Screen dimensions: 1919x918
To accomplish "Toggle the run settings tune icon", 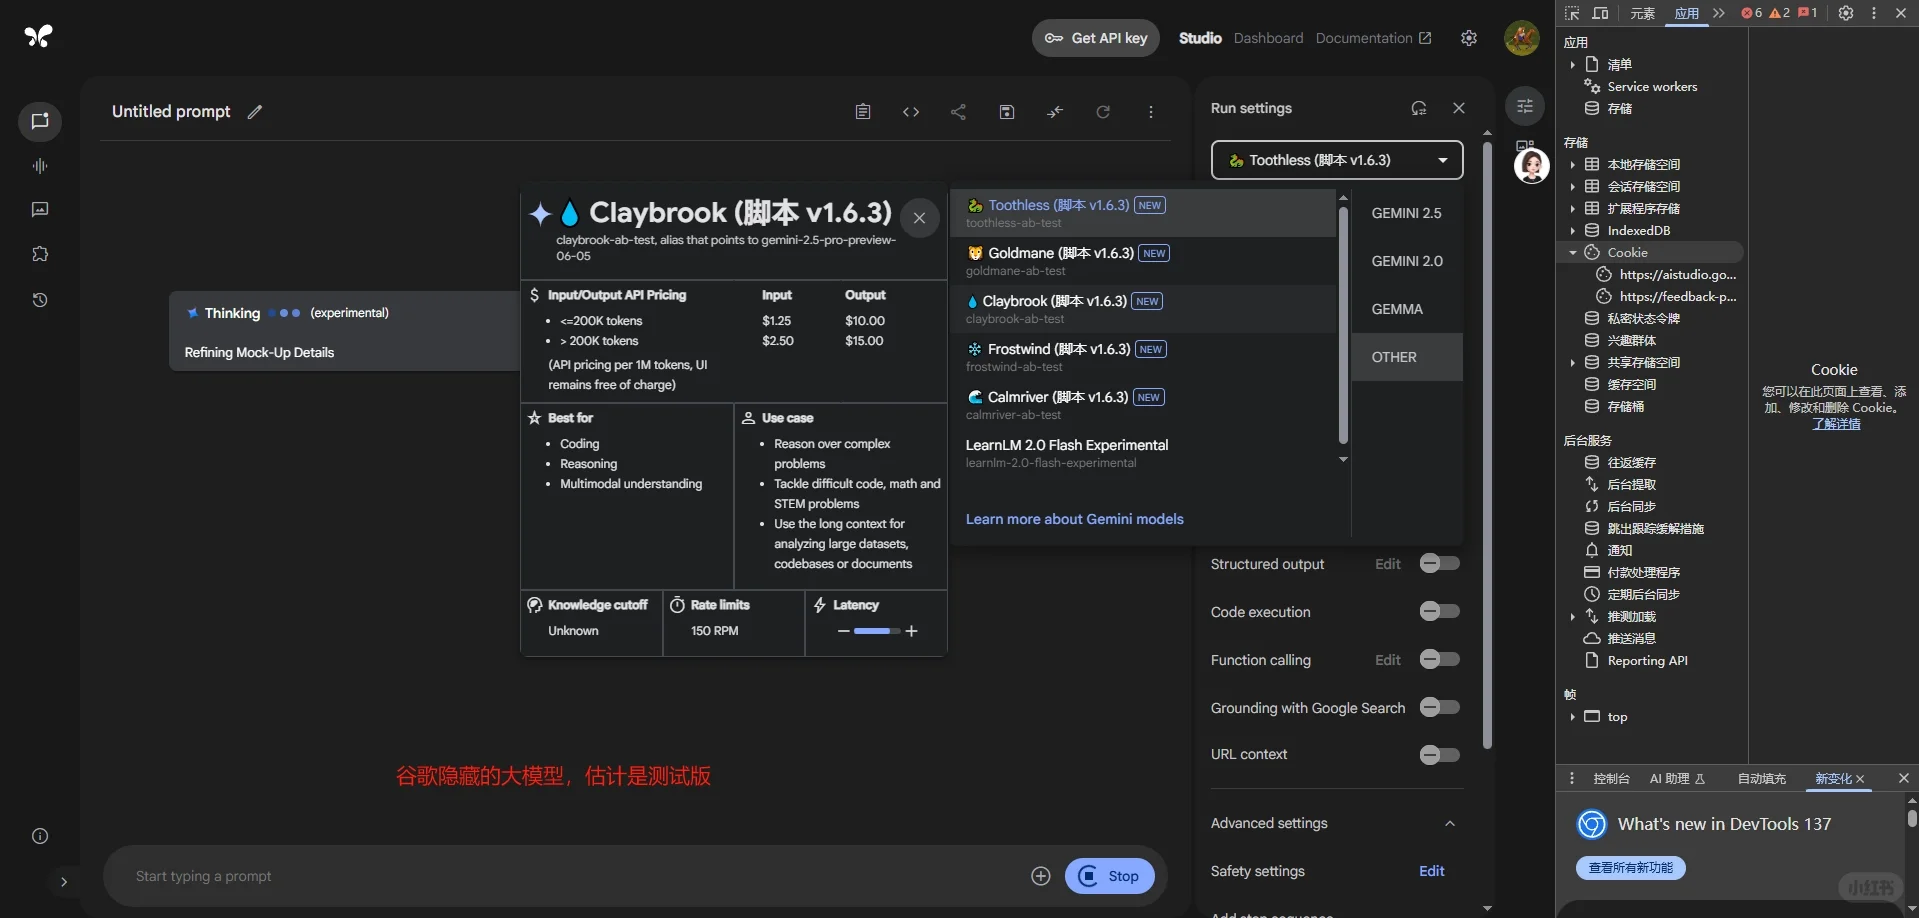I will point(1525,106).
